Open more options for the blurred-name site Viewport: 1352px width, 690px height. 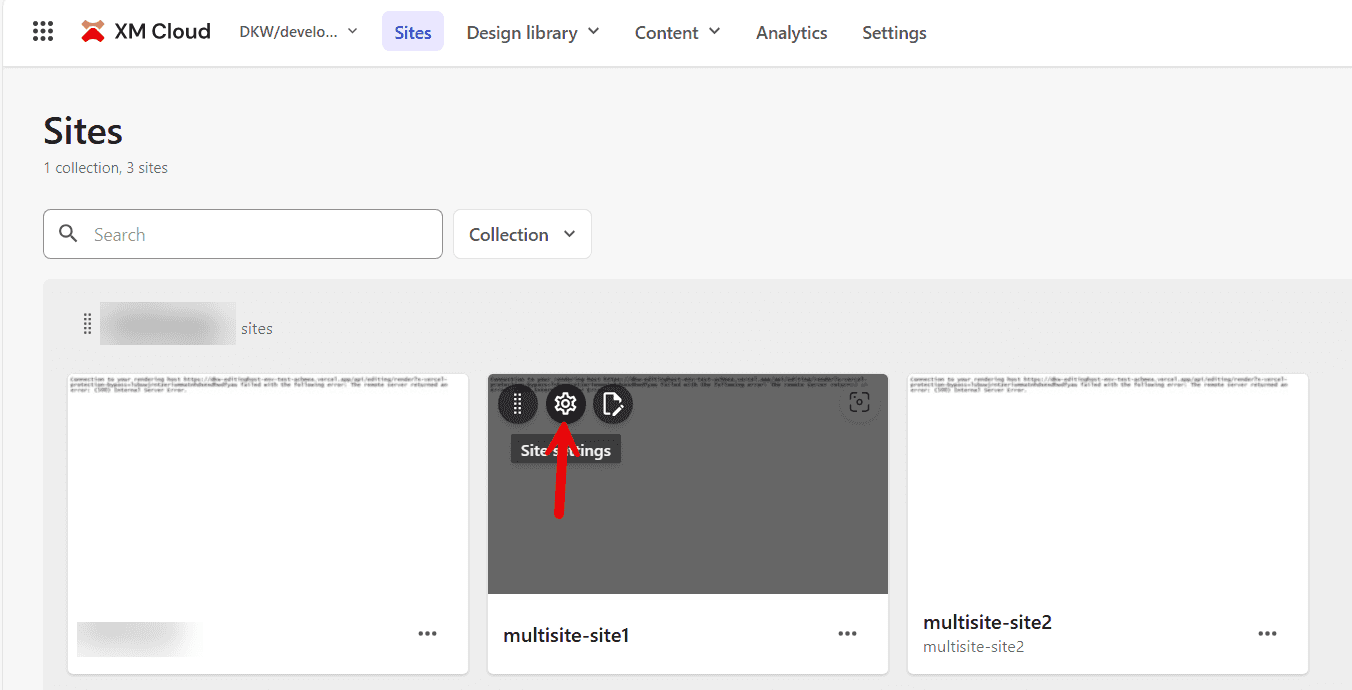(x=428, y=634)
